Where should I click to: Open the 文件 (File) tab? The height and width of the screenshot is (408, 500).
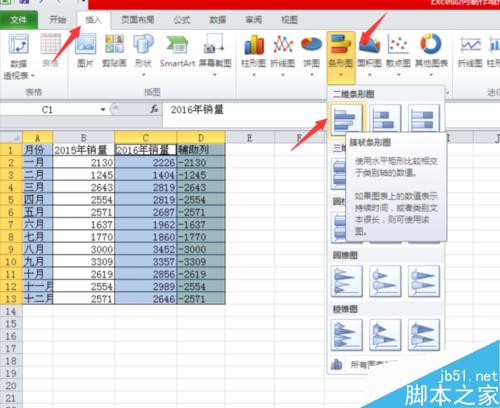tap(19, 20)
